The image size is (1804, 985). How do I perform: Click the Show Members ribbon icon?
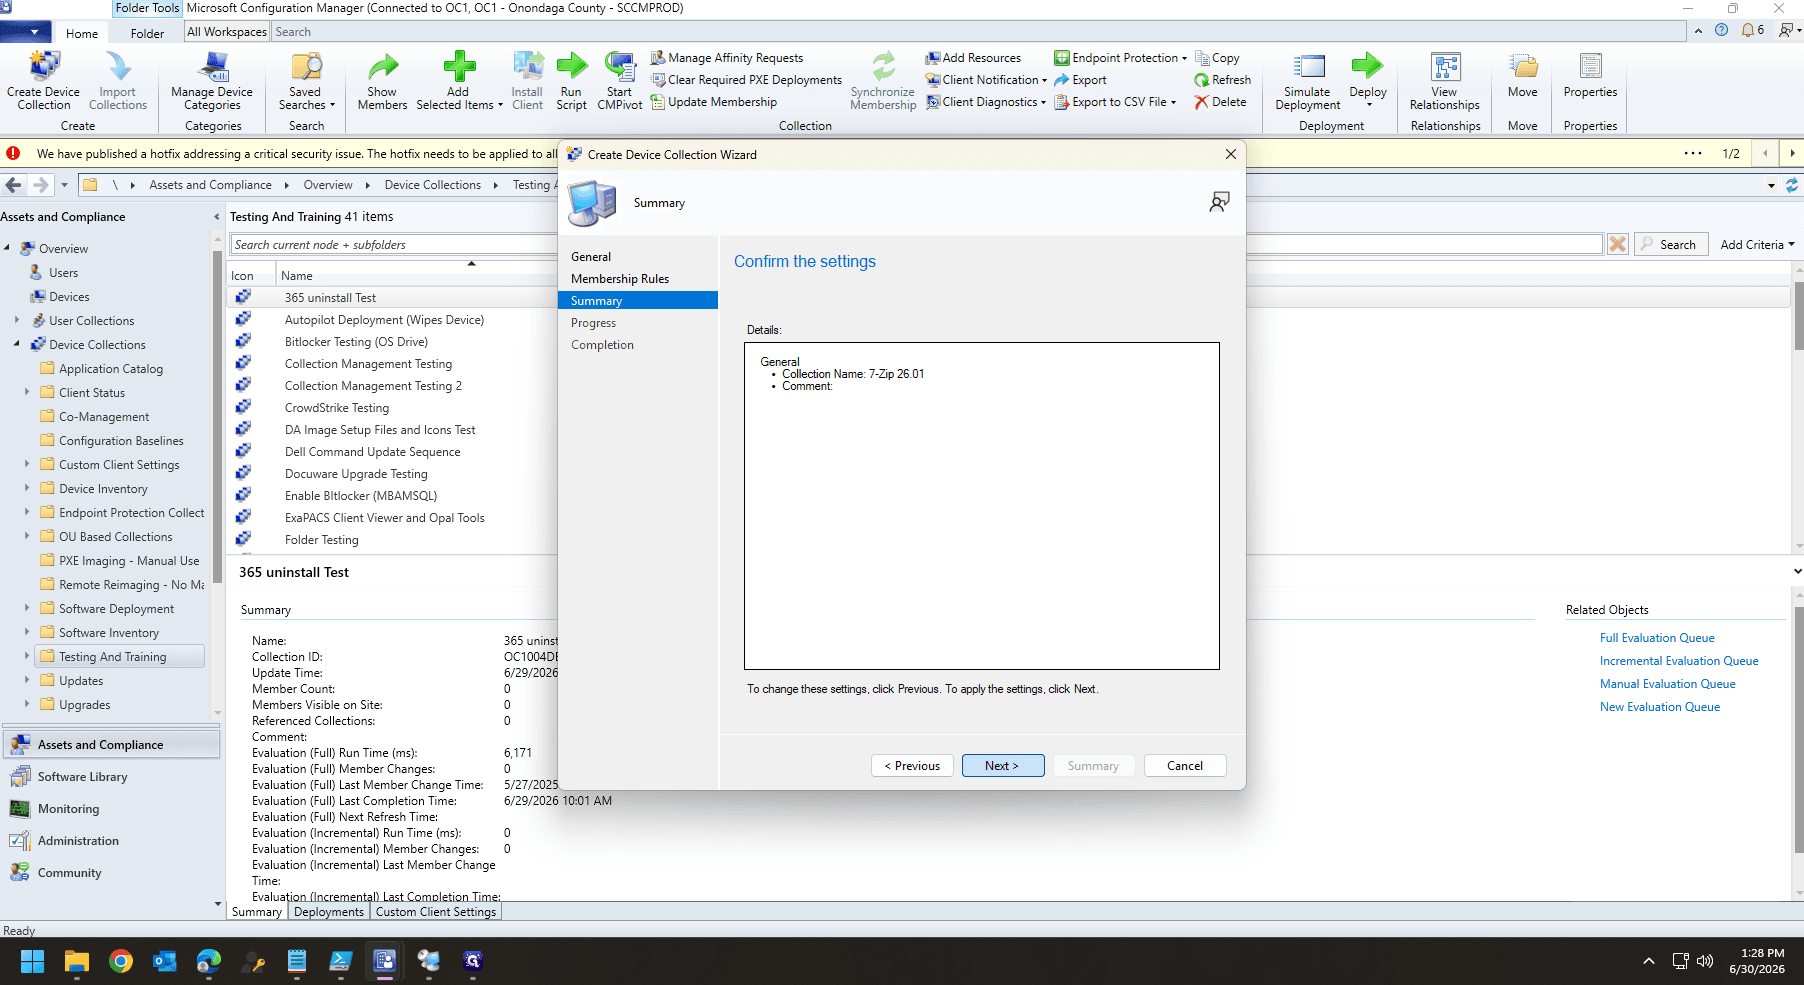point(382,81)
